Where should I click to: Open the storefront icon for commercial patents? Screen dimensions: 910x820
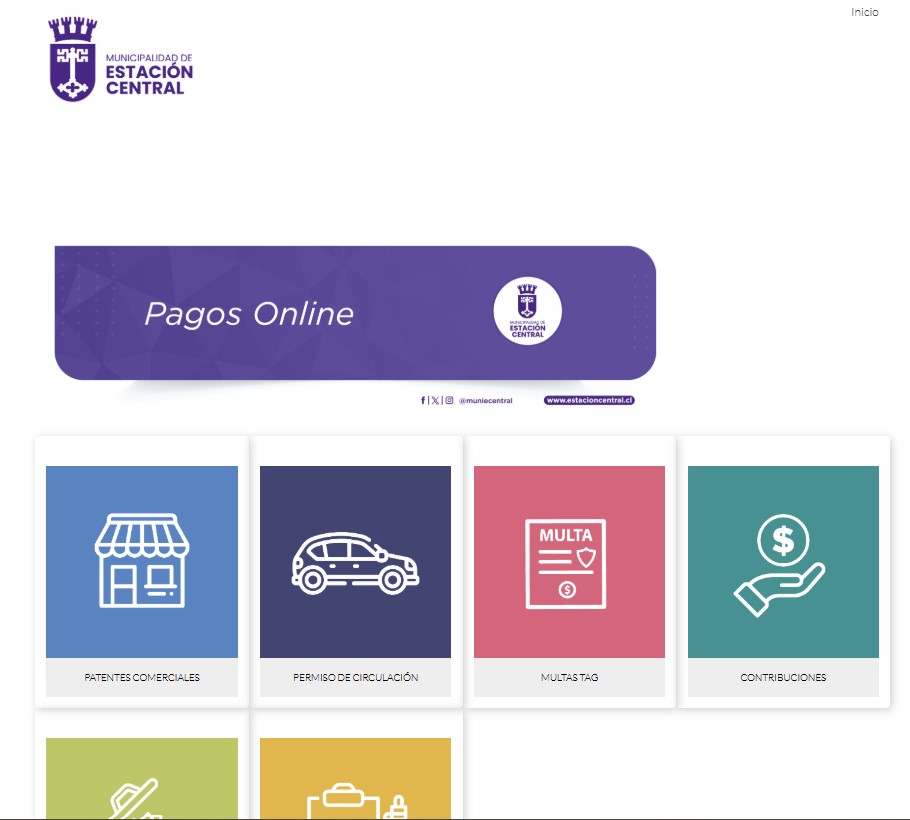tap(142, 561)
